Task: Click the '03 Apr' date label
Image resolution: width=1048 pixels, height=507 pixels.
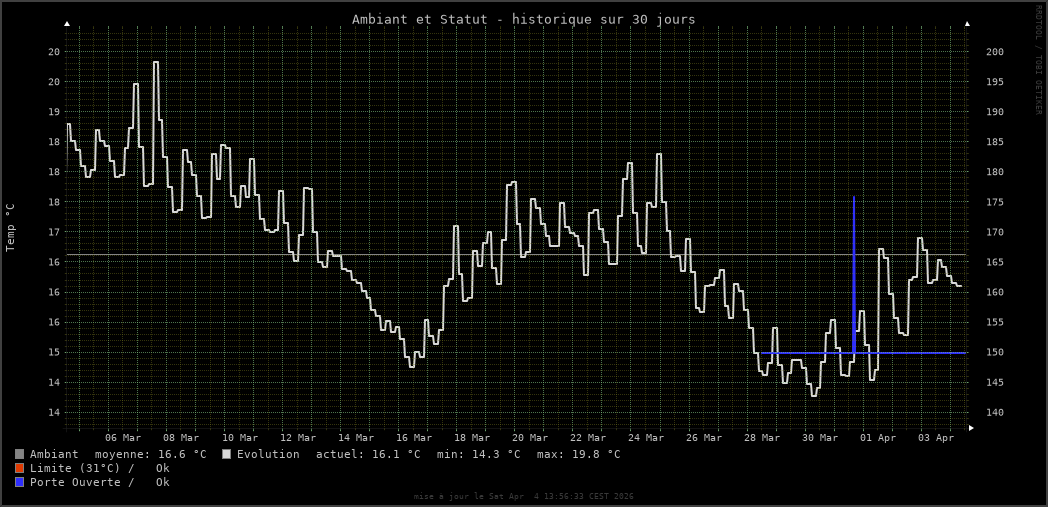Action: pos(936,438)
